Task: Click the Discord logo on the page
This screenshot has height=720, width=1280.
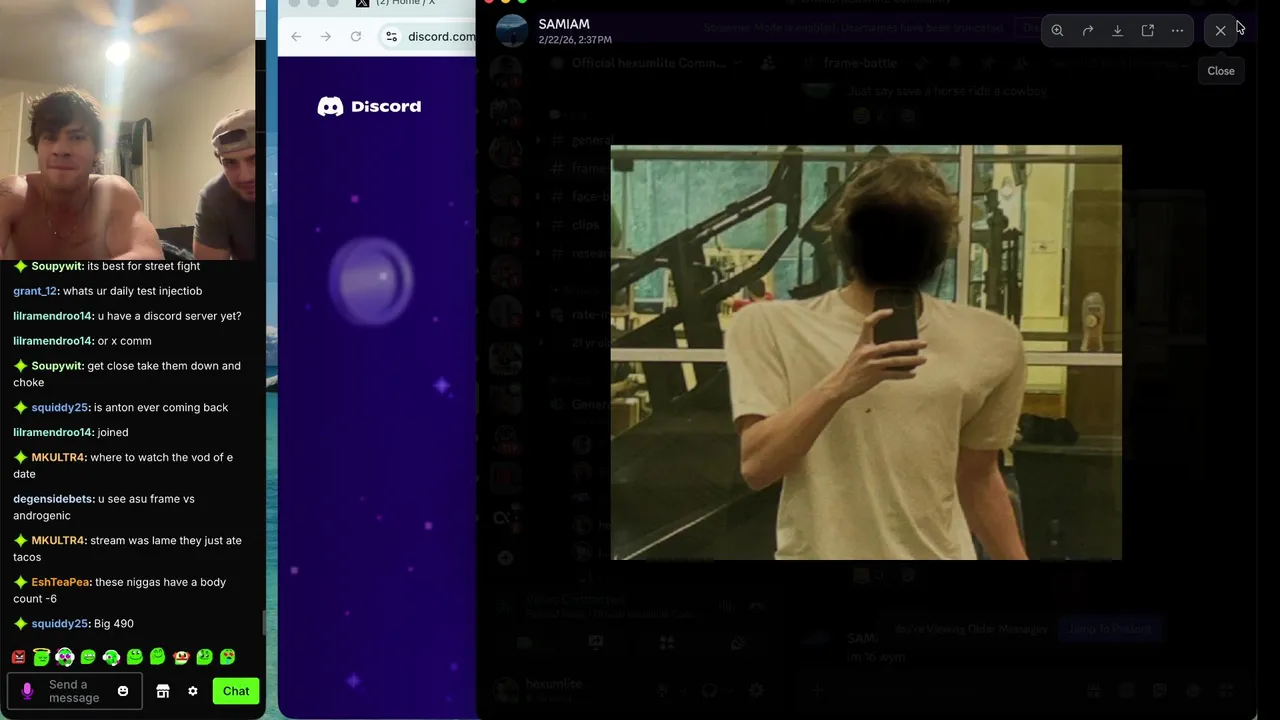Action: [x=369, y=106]
